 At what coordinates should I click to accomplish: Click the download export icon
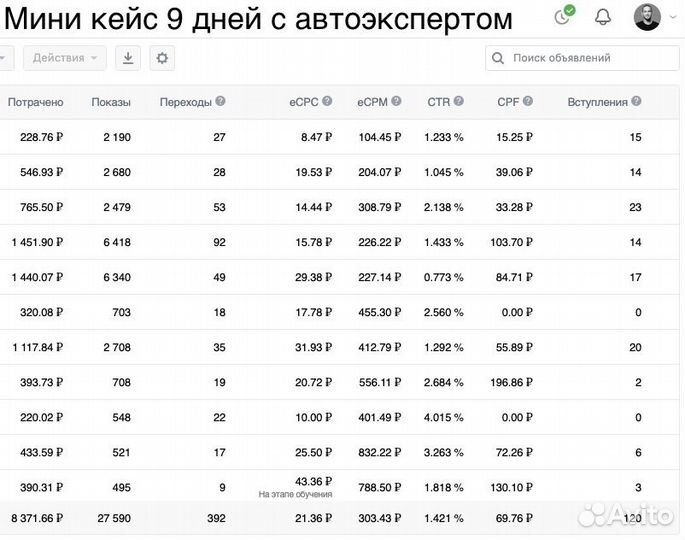pyautogui.click(x=128, y=58)
